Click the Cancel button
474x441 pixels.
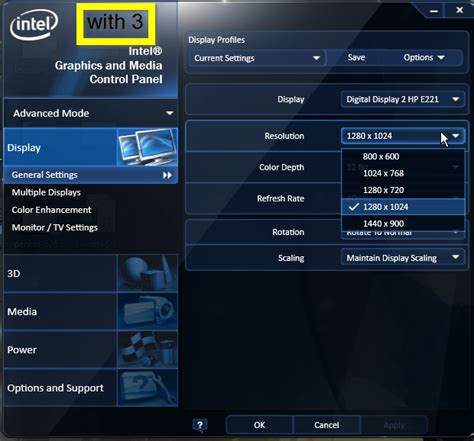click(x=326, y=425)
